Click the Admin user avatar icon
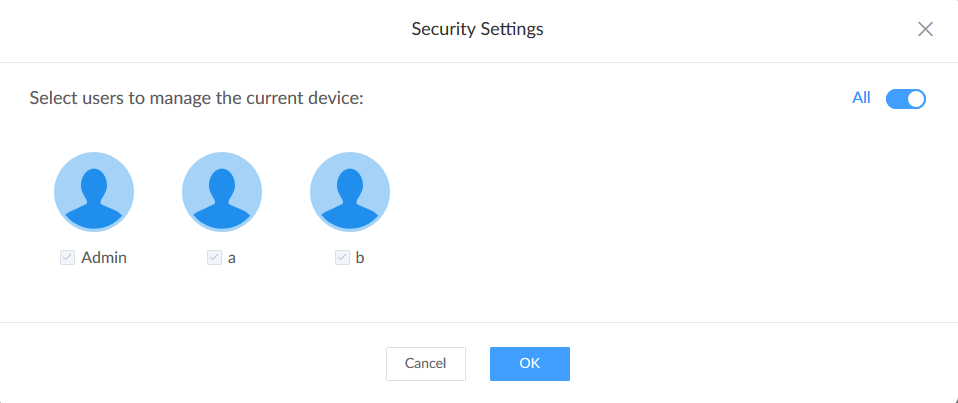The width and height of the screenshot is (958, 403). coord(94,193)
